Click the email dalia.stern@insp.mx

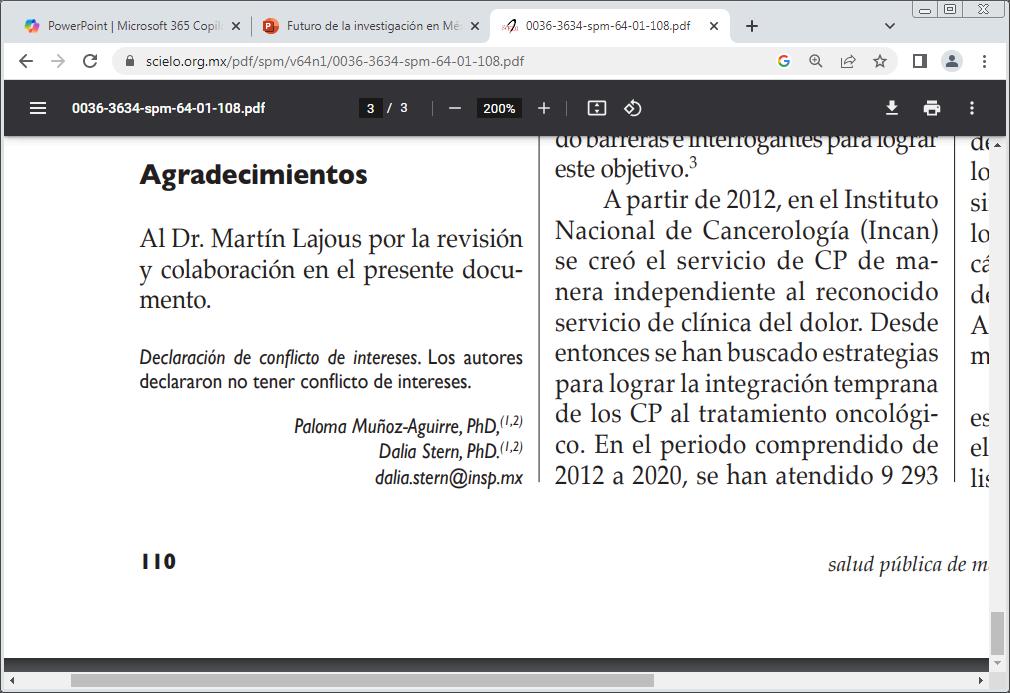pos(449,477)
